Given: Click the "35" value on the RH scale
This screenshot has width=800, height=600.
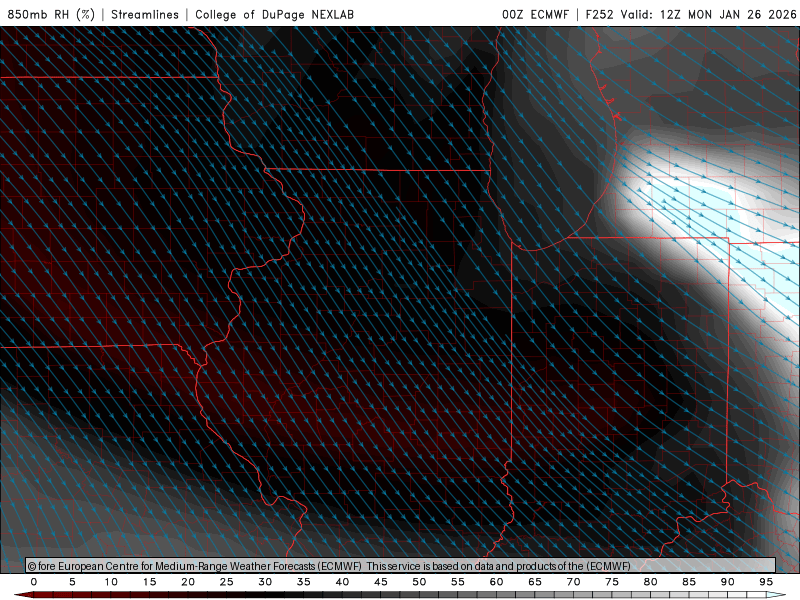Looking at the screenshot, I should [304, 582].
